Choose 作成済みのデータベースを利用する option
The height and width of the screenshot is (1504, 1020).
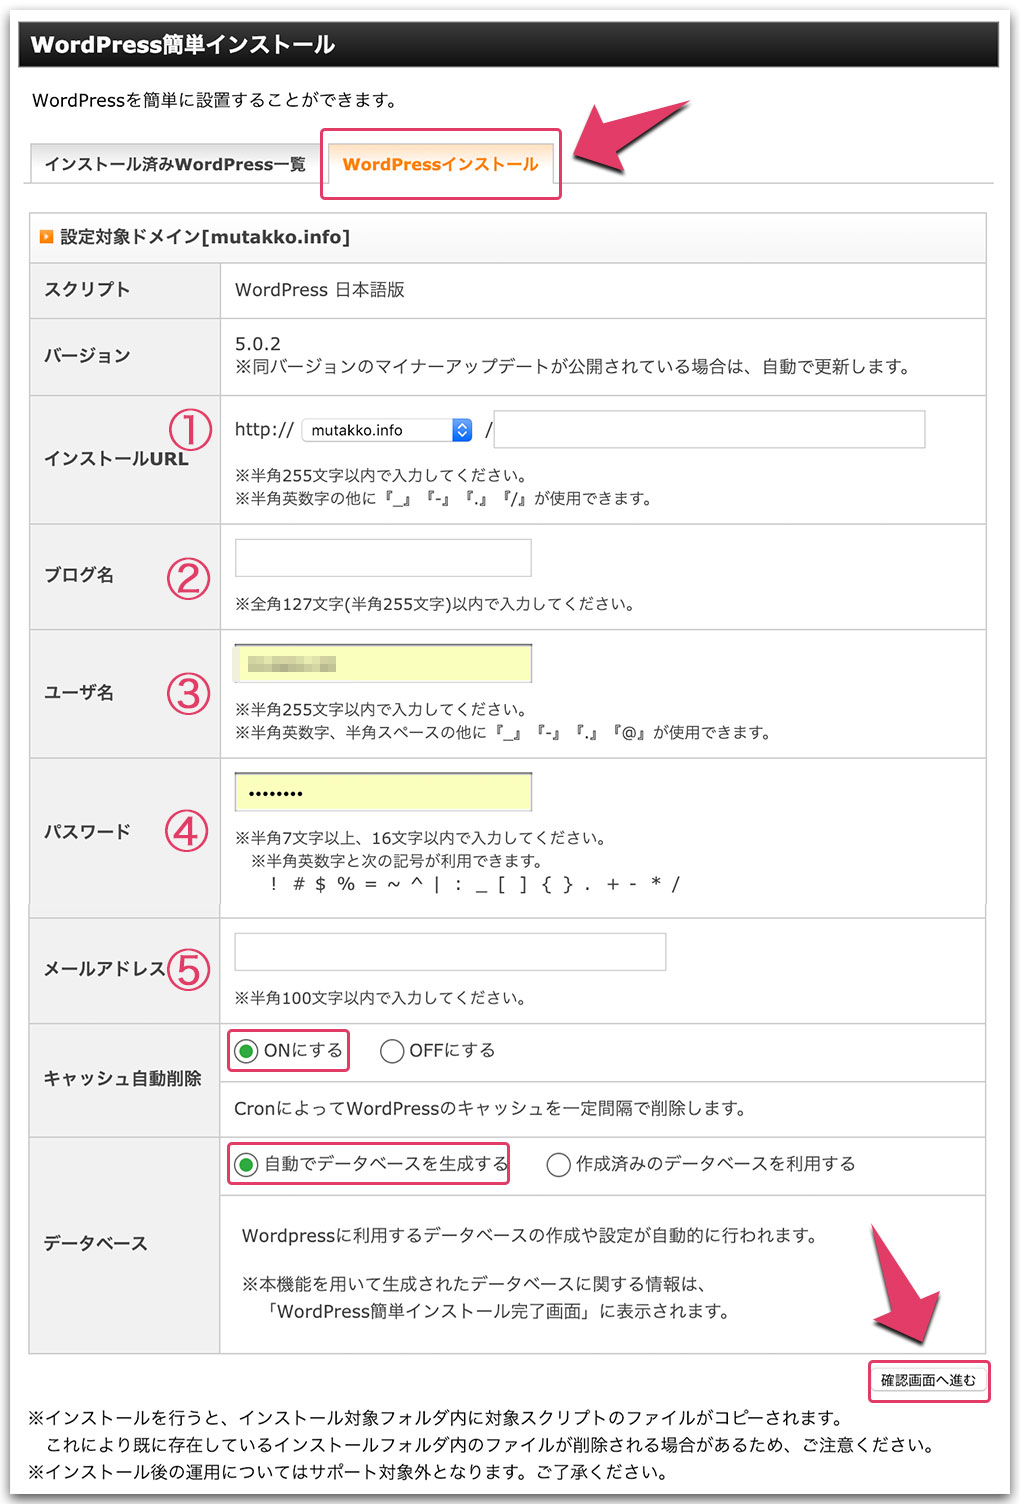tap(558, 1165)
